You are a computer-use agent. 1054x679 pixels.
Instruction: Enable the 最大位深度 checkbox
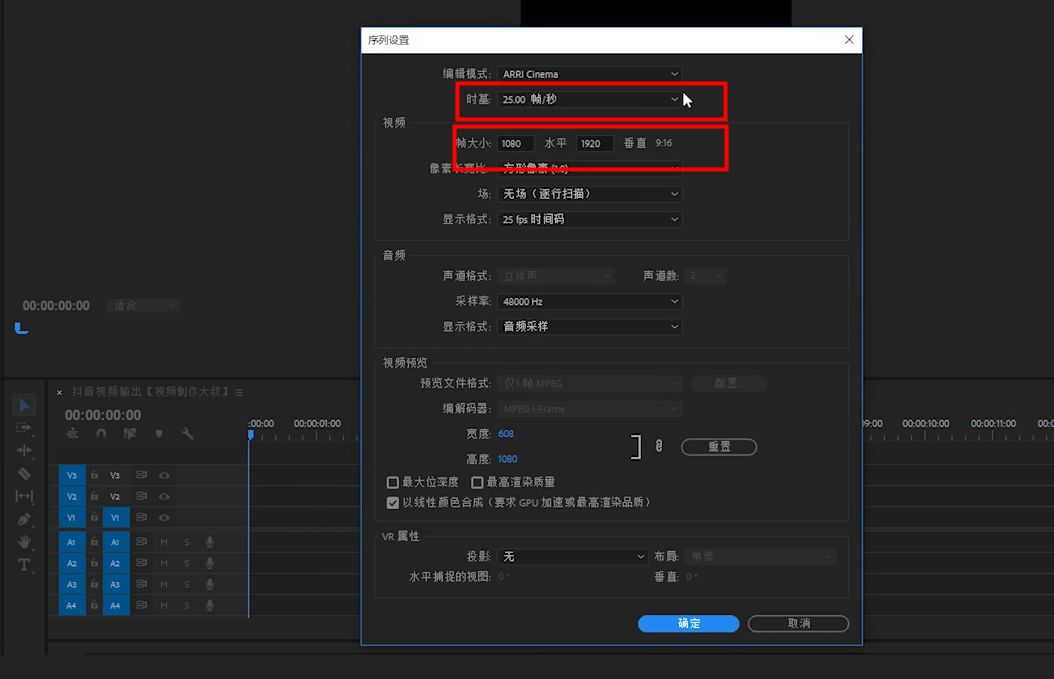[x=392, y=481]
